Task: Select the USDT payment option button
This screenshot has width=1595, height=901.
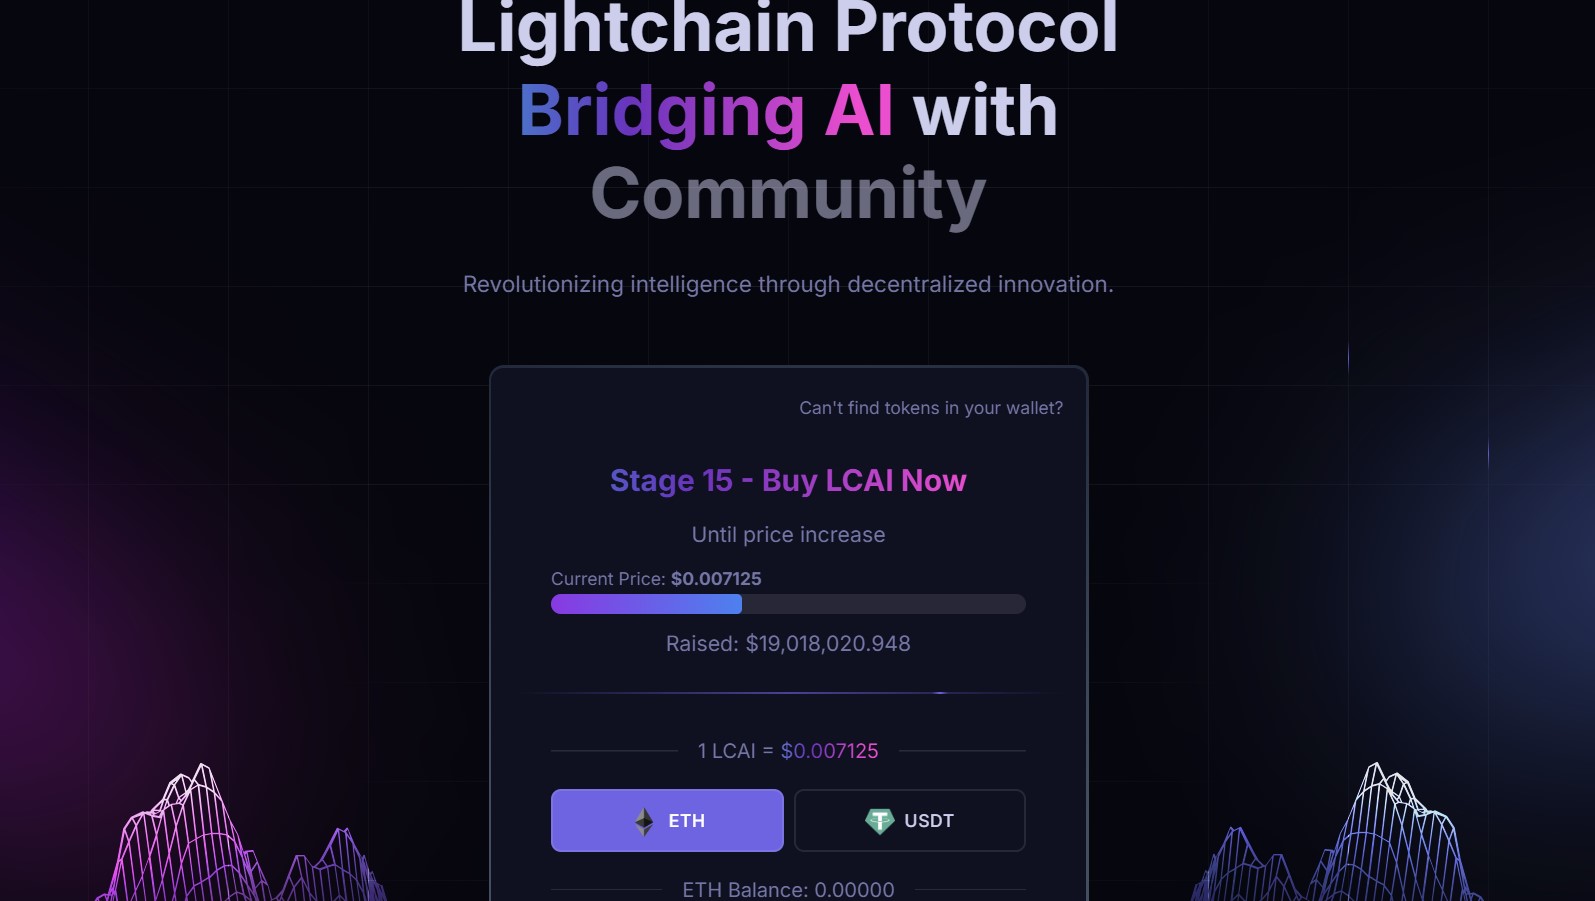Action: (x=909, y=820)
